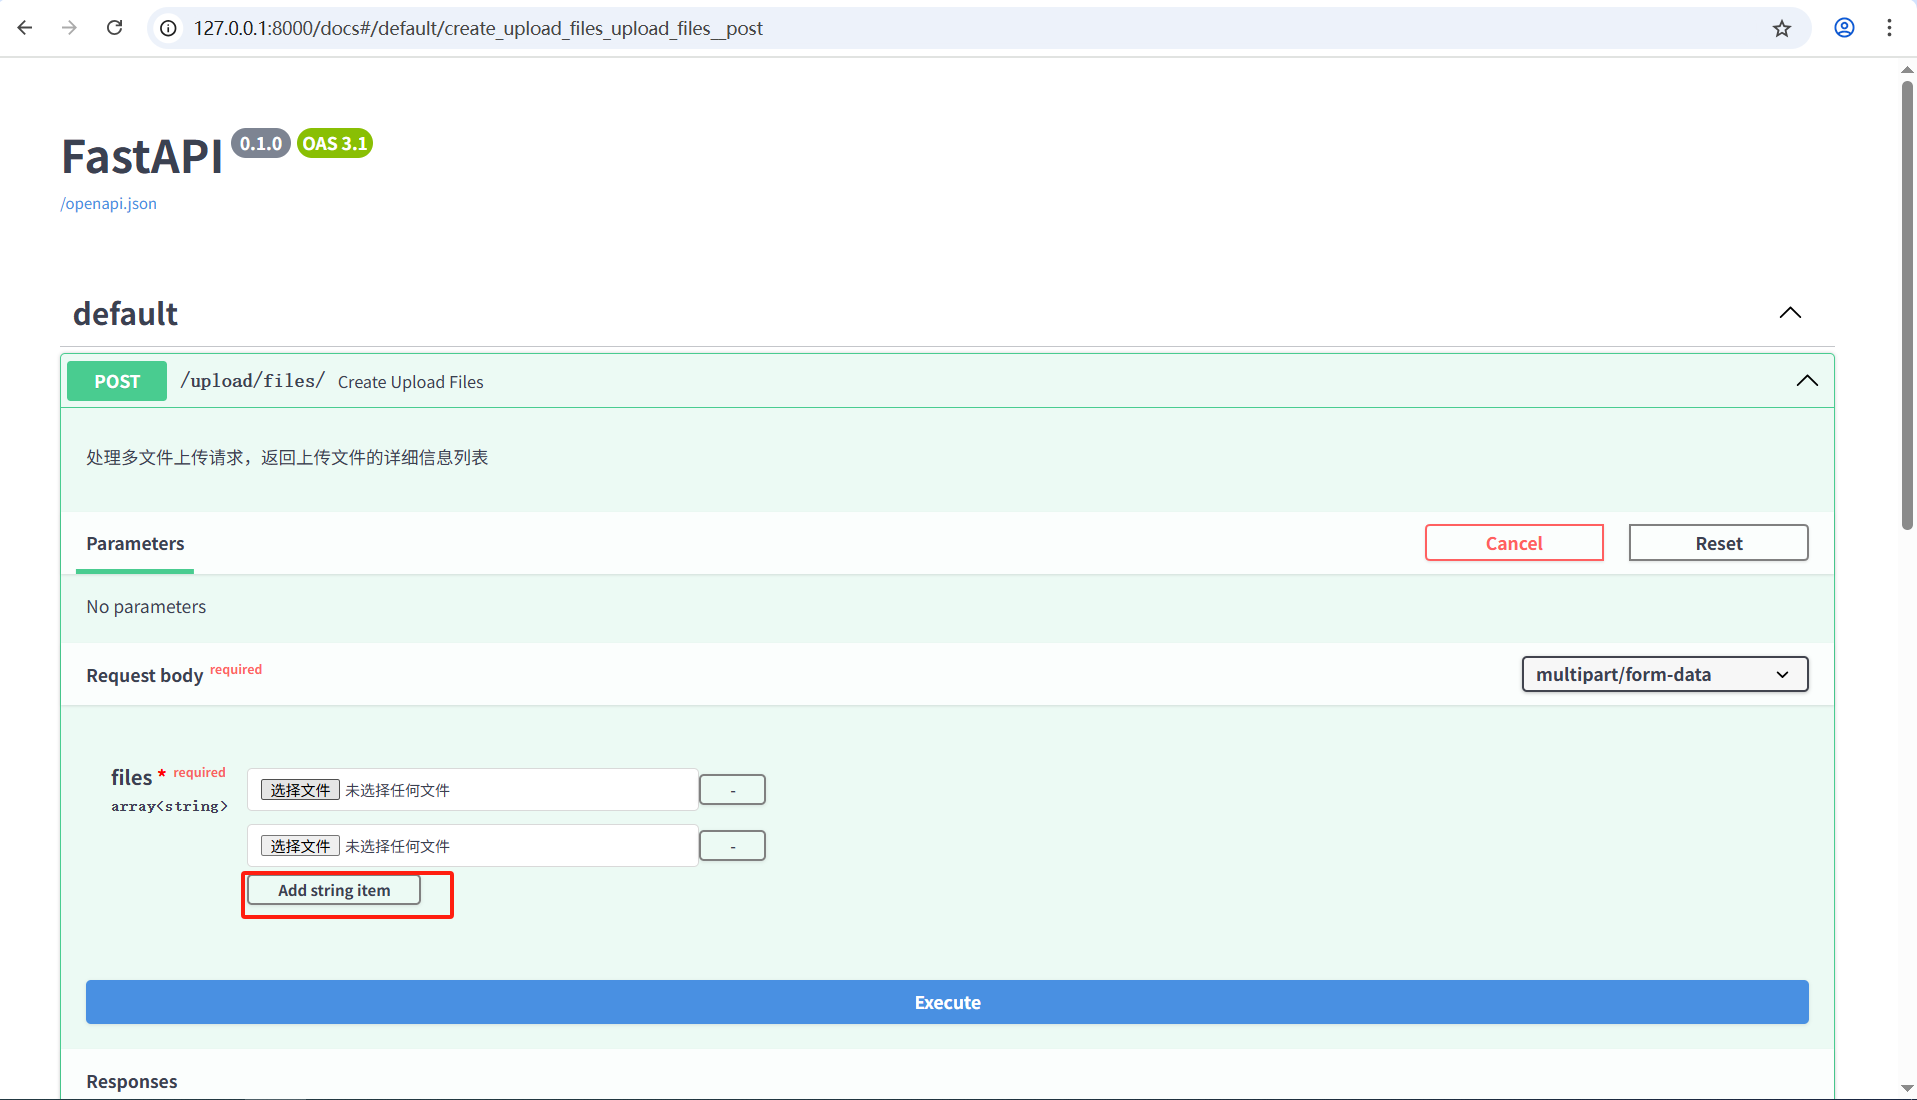Image resolution: width=1917 pixels, height=1100 pixels.
Task: Click the browser forward arrow
Action: click(x=69, y=28)
